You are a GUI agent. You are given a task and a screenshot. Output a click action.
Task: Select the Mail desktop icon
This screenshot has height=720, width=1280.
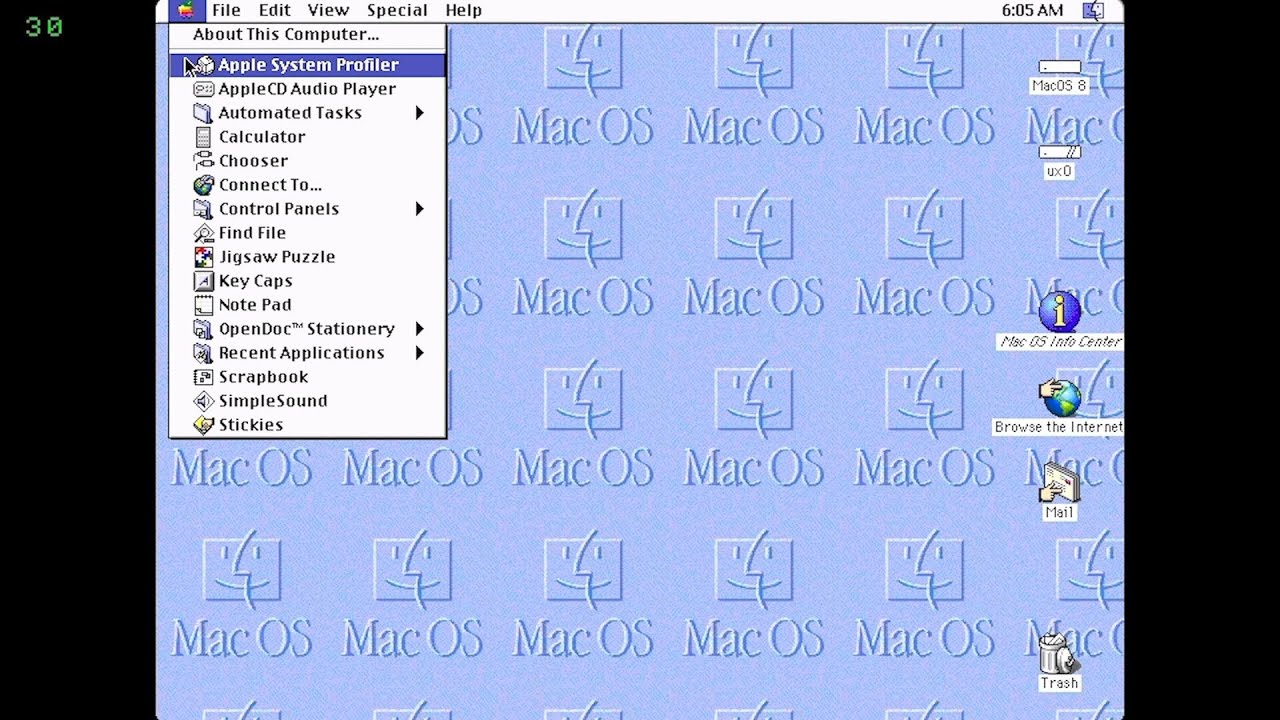(x=1059, y=483)
